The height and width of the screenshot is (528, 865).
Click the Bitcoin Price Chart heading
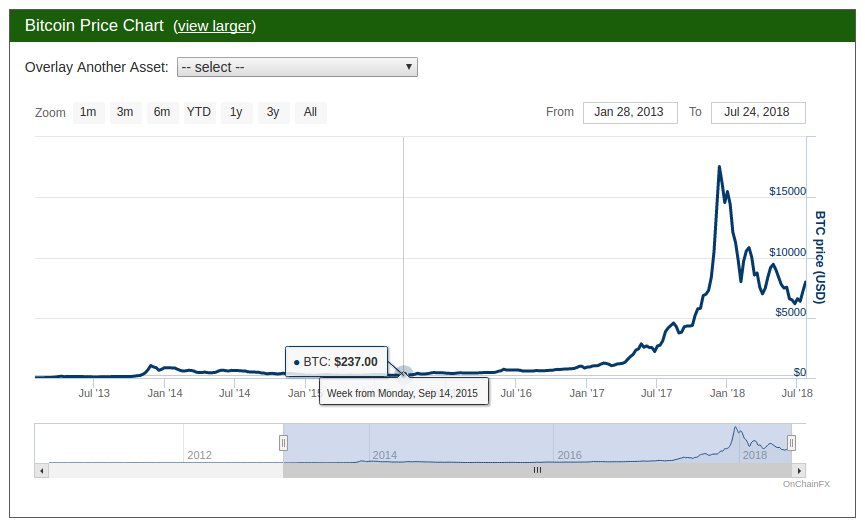[x=94, y=25]
